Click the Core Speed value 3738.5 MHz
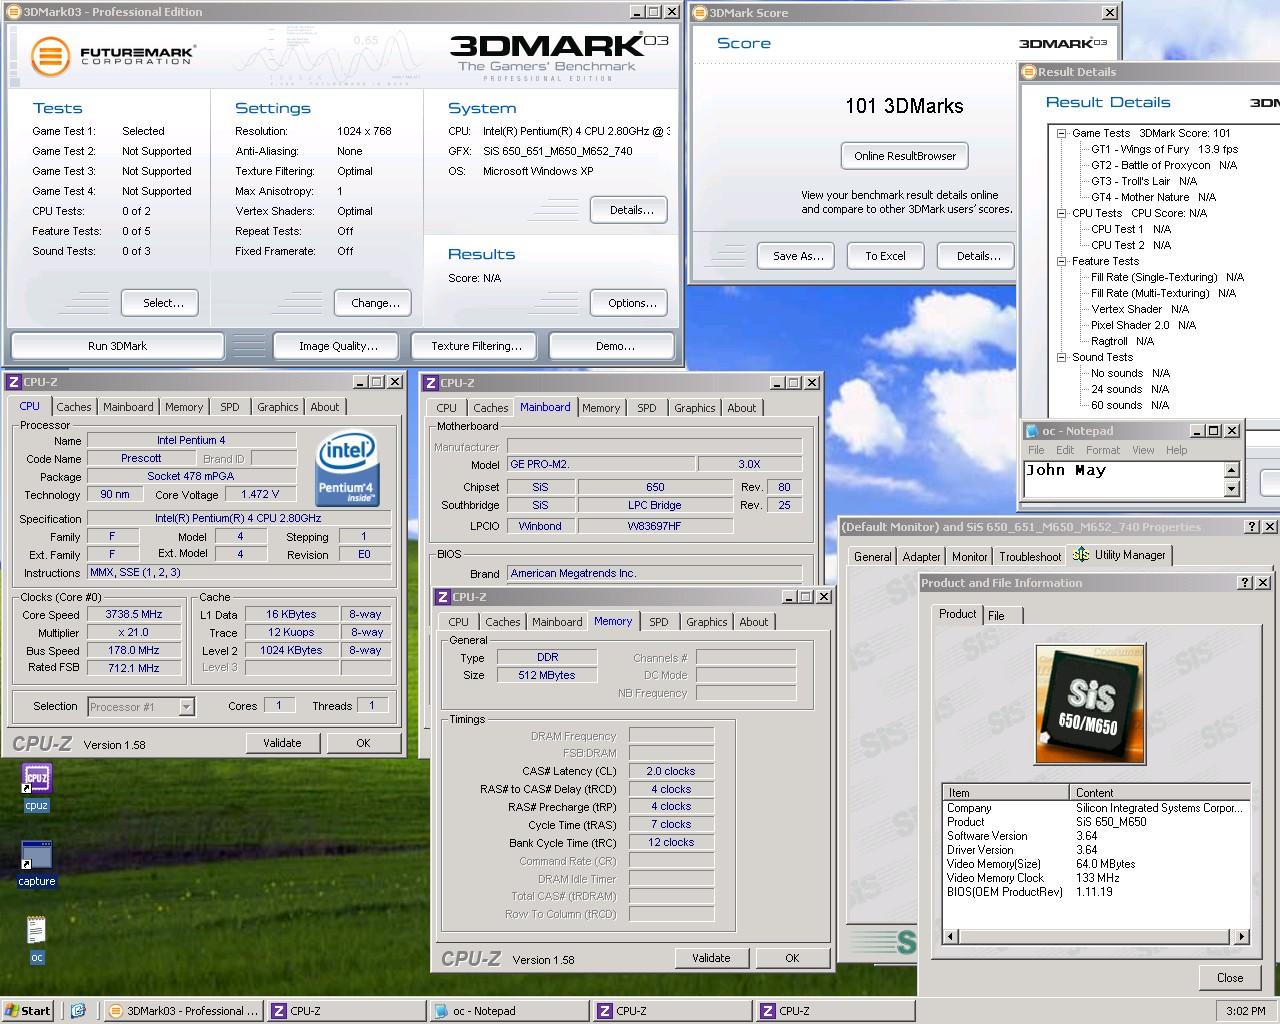 (x=134, y=614)
